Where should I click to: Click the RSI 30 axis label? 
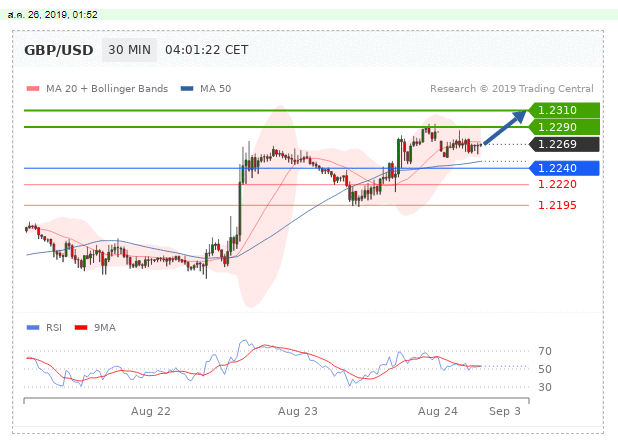click(x=545, y=387)
